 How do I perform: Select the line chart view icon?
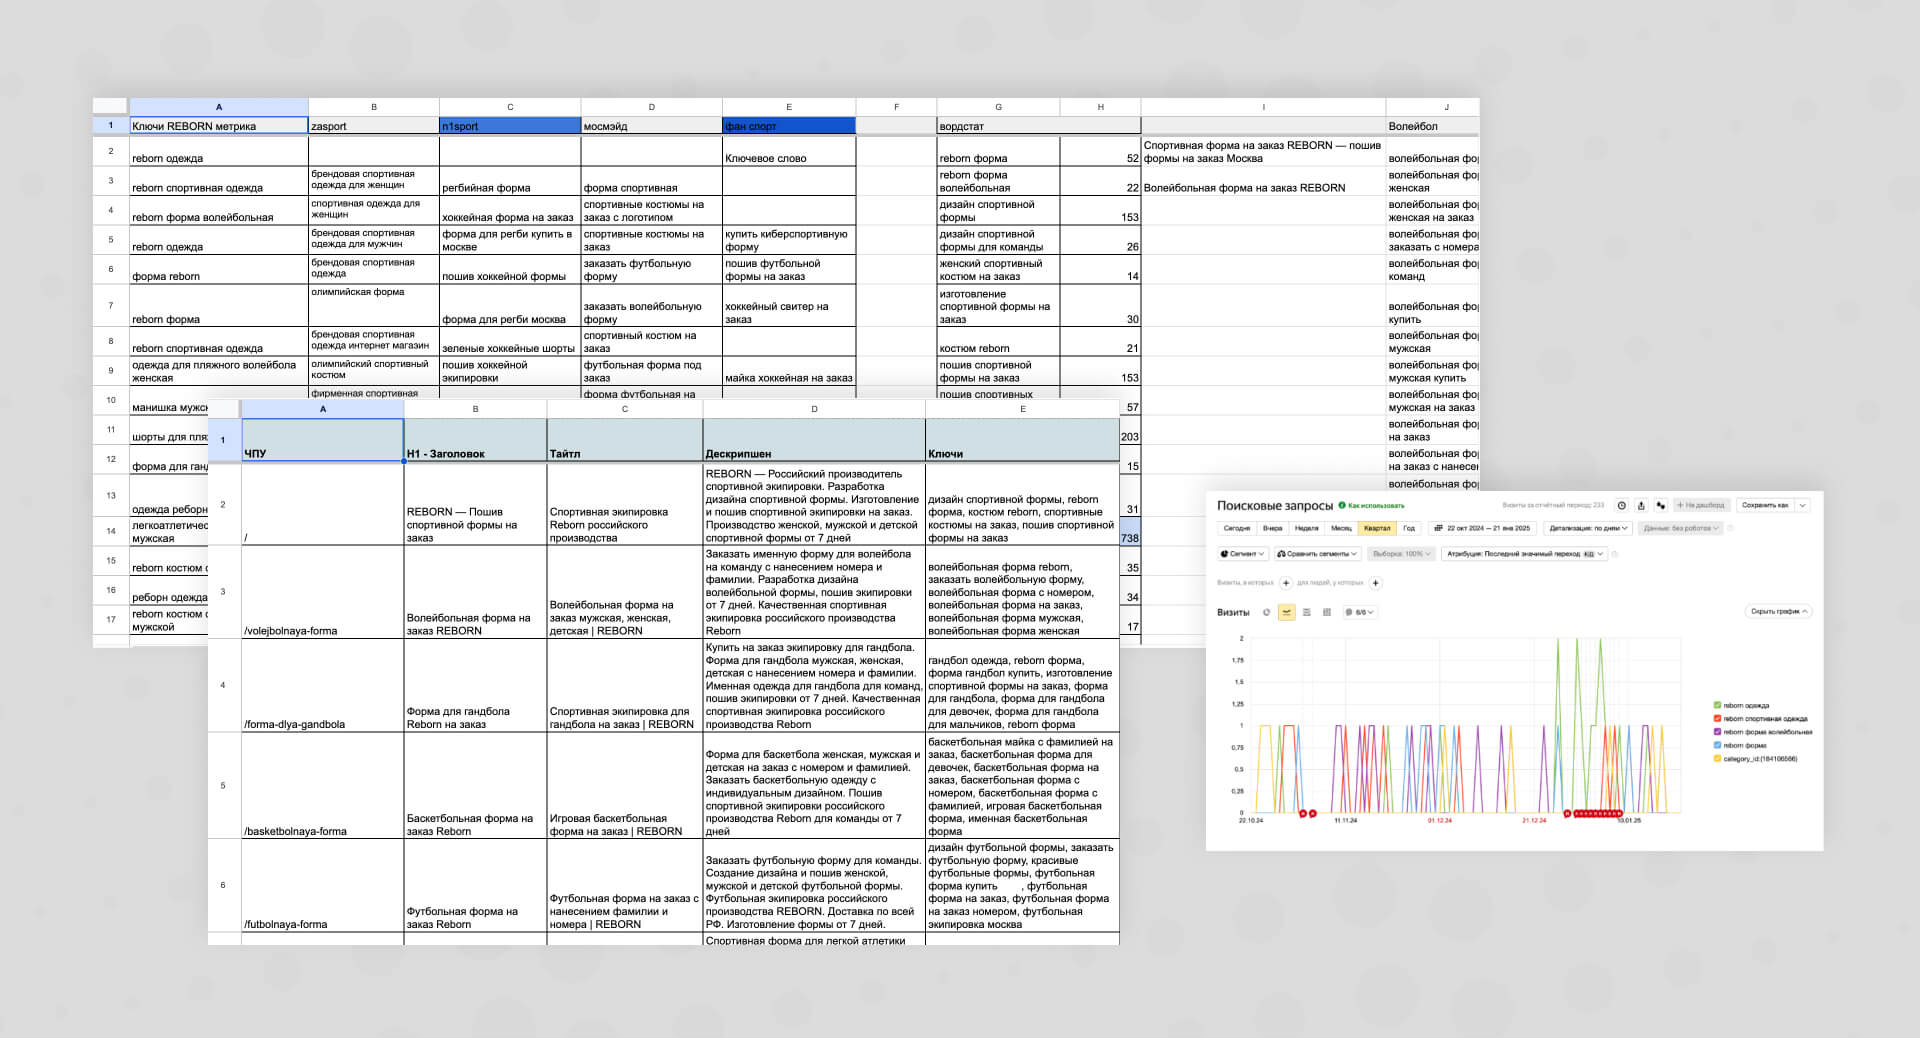pyautogui.click(x=1287, y=612)
